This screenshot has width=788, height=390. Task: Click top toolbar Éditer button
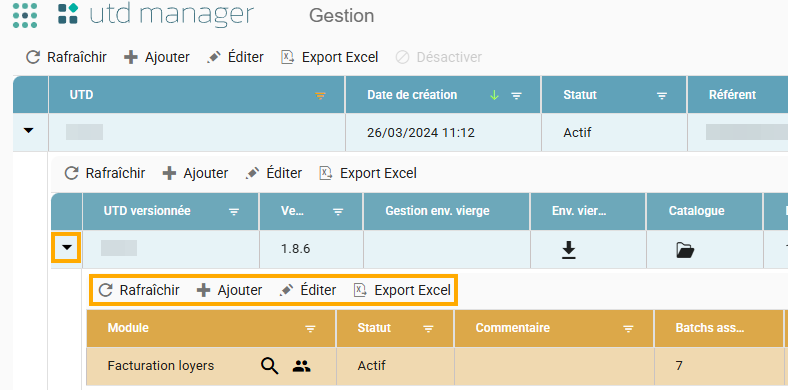click(235, 57)
